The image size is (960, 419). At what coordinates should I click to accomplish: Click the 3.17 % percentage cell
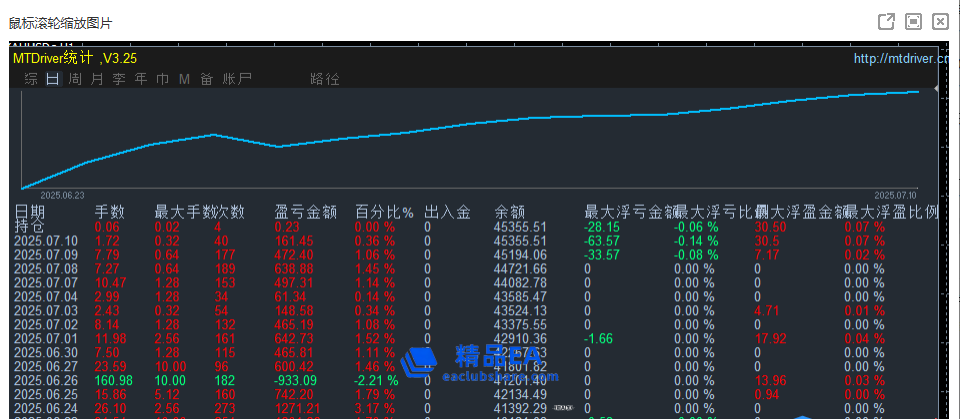coord(376,409)
